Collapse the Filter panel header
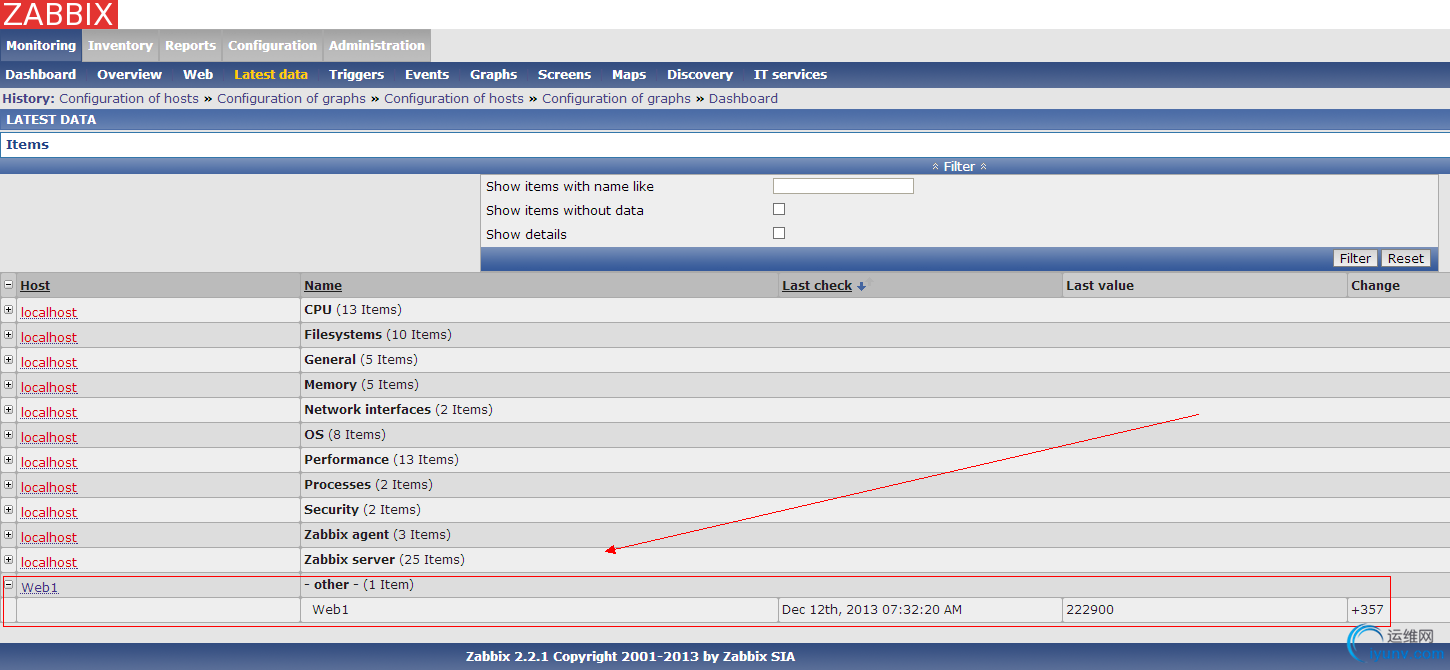The image size is (1450, 670). click(959, 166)
